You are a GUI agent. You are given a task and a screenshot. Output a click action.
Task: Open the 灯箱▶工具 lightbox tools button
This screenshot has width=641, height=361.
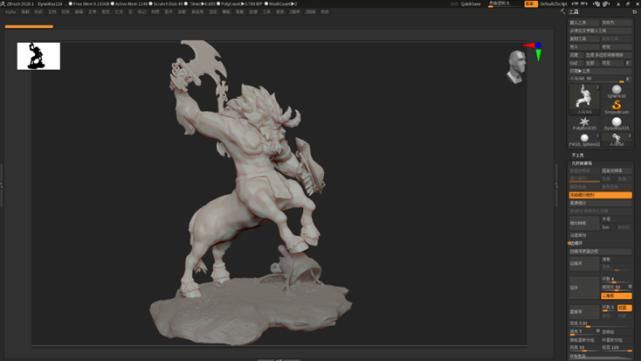[600, 71]
